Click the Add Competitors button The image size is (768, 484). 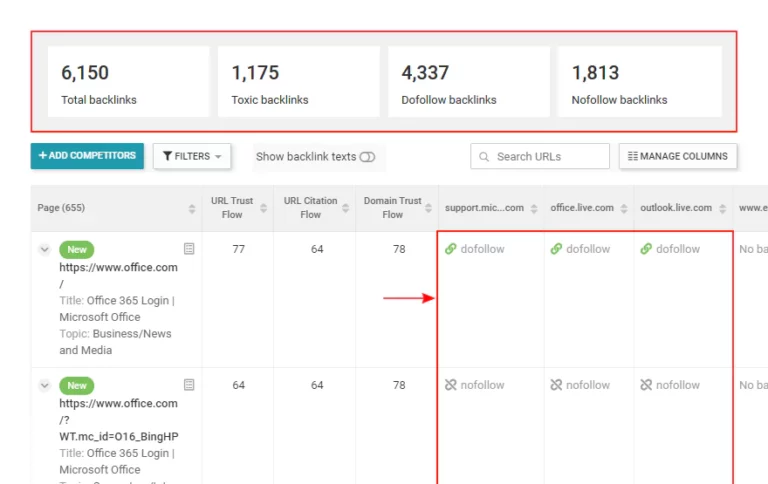click(87, 156)
